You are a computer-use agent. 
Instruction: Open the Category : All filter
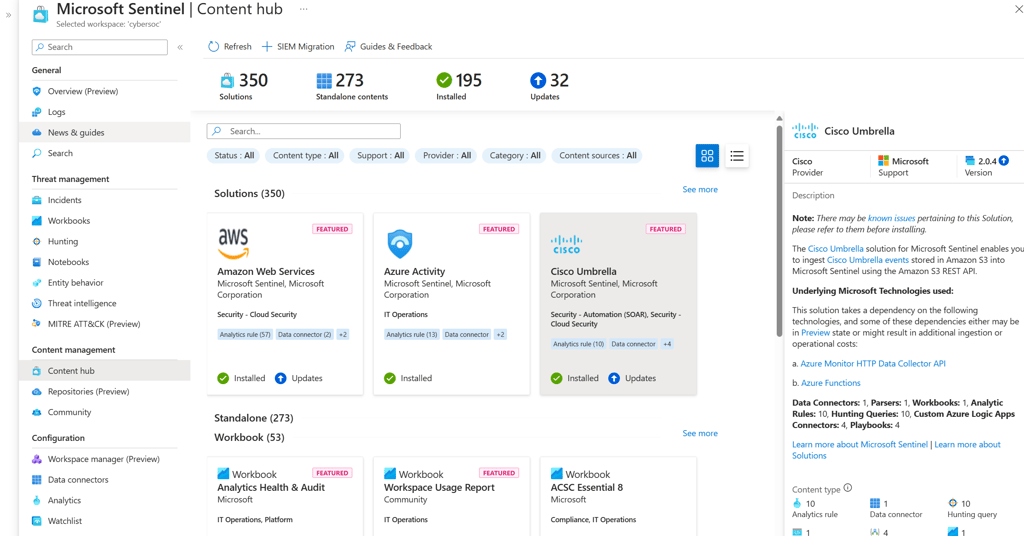tap(515, 155)
